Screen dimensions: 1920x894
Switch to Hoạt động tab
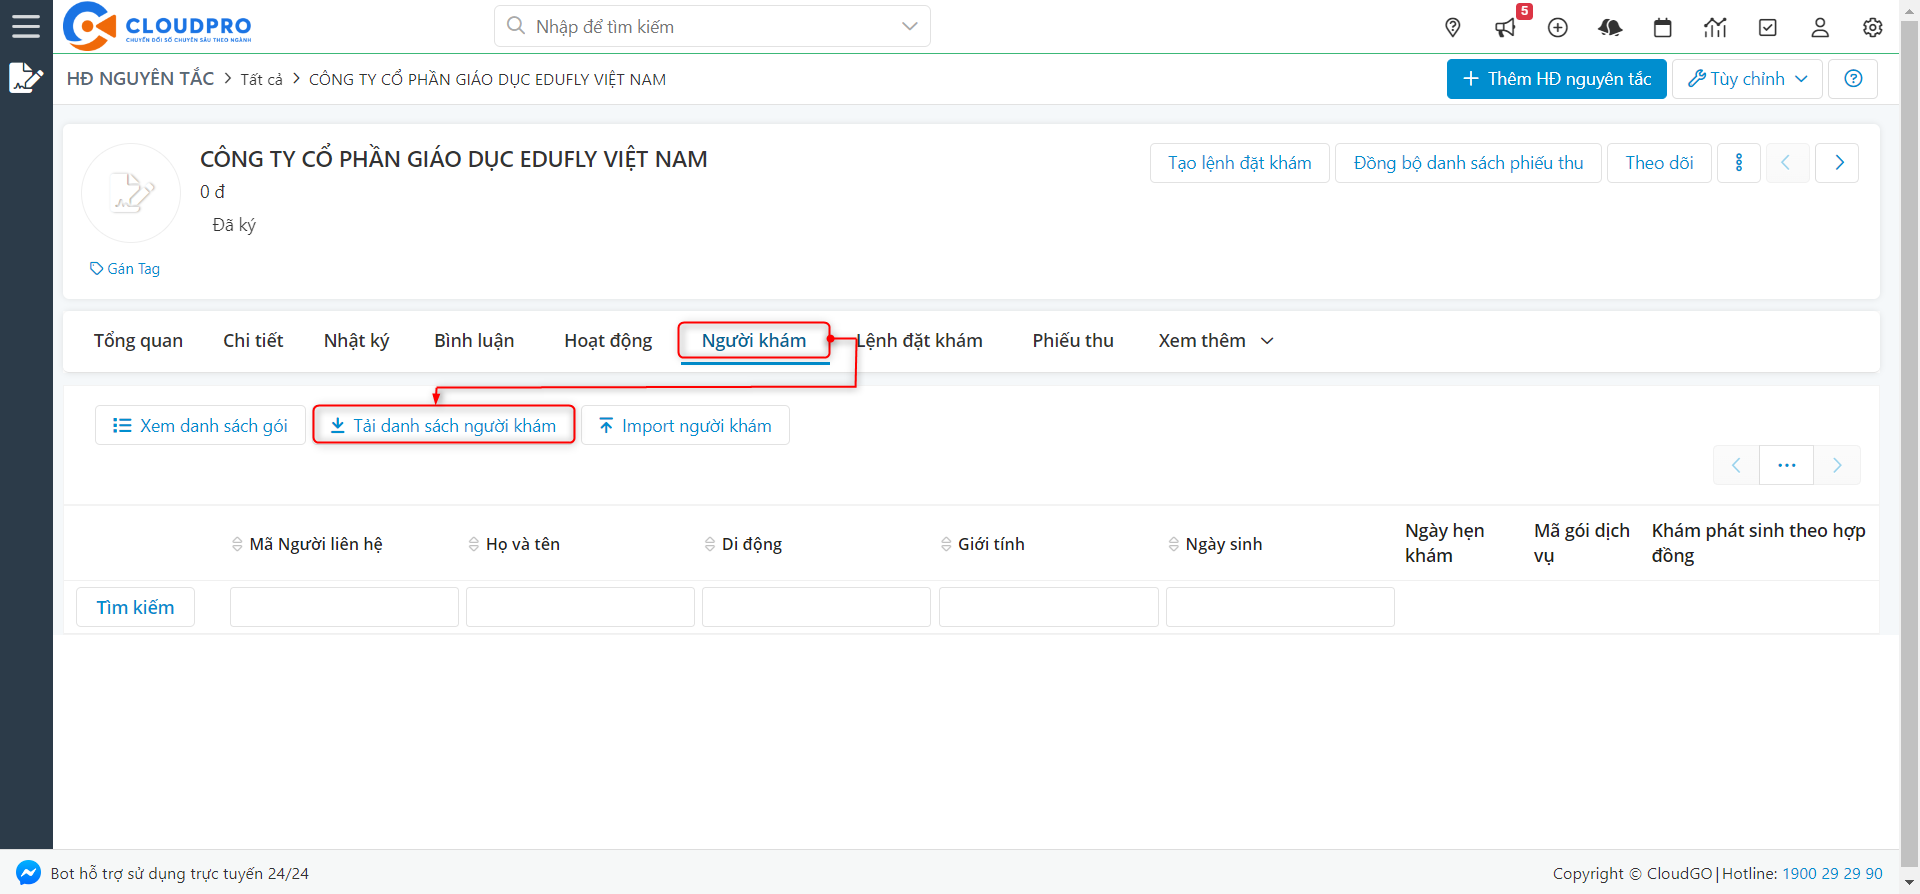point(608,341)
